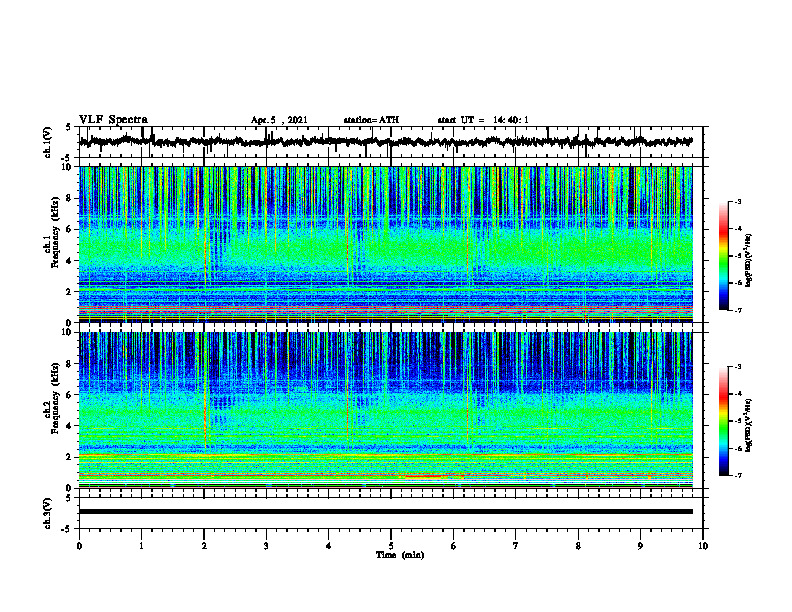Click time axis tick label "4"
Screen dimensions: 792x612
click(x=329, y=546)
